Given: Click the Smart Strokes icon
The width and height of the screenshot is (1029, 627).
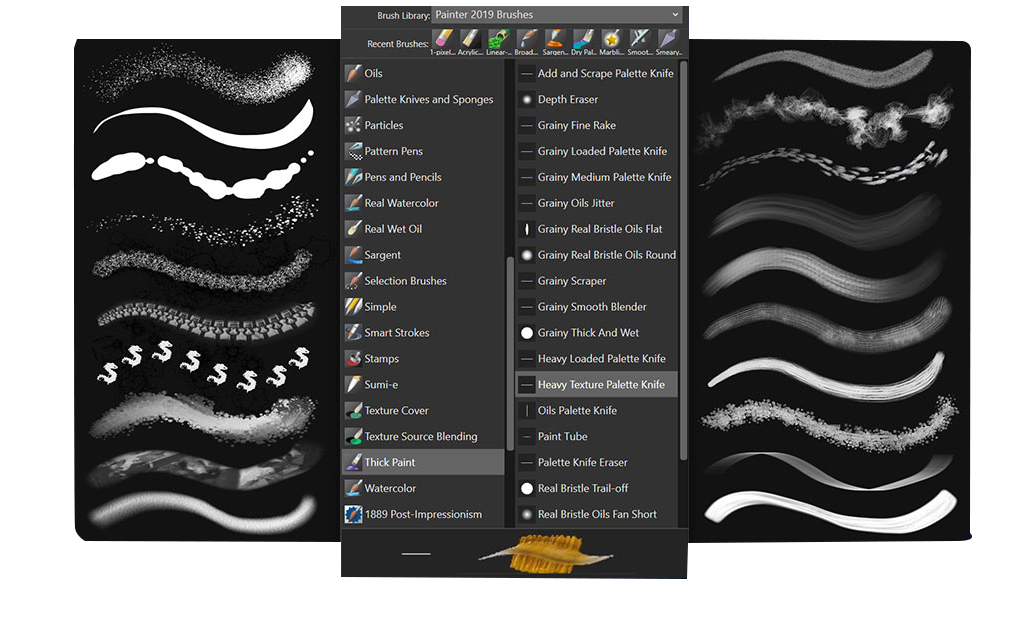Looking at the screenshot, I should point(353,332).
